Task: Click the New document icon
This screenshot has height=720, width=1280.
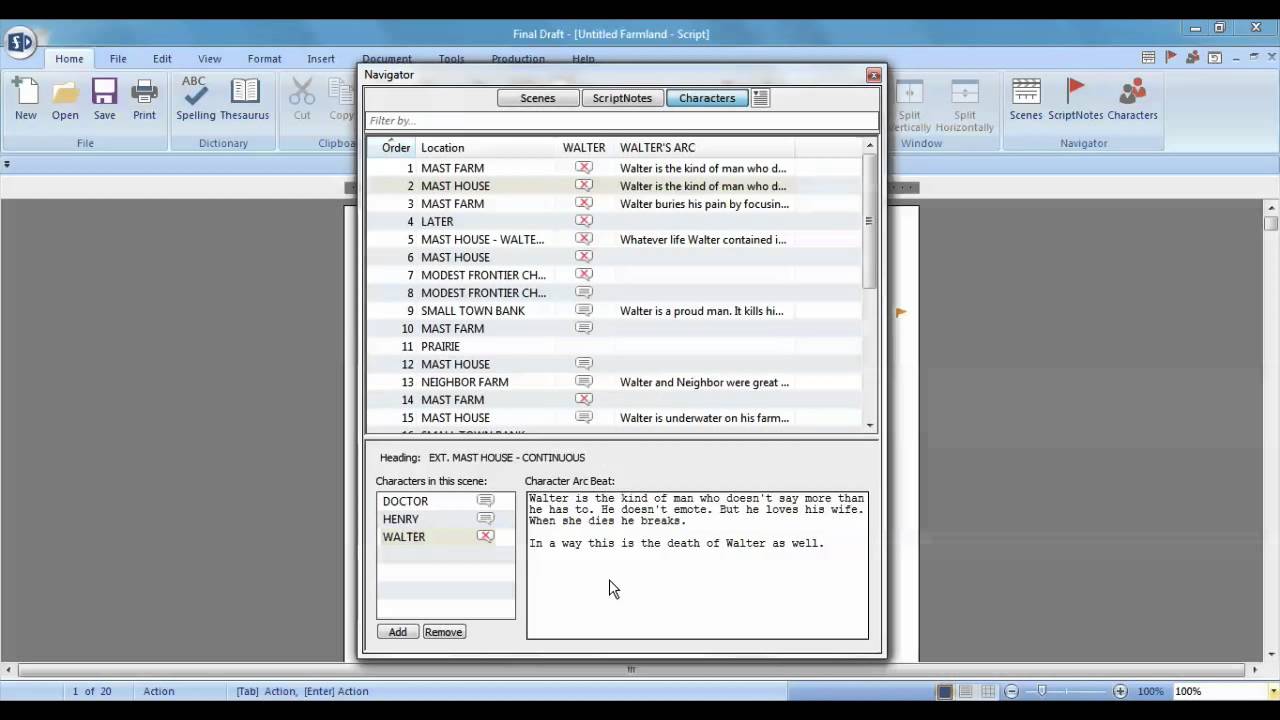Action: point(25,99)
